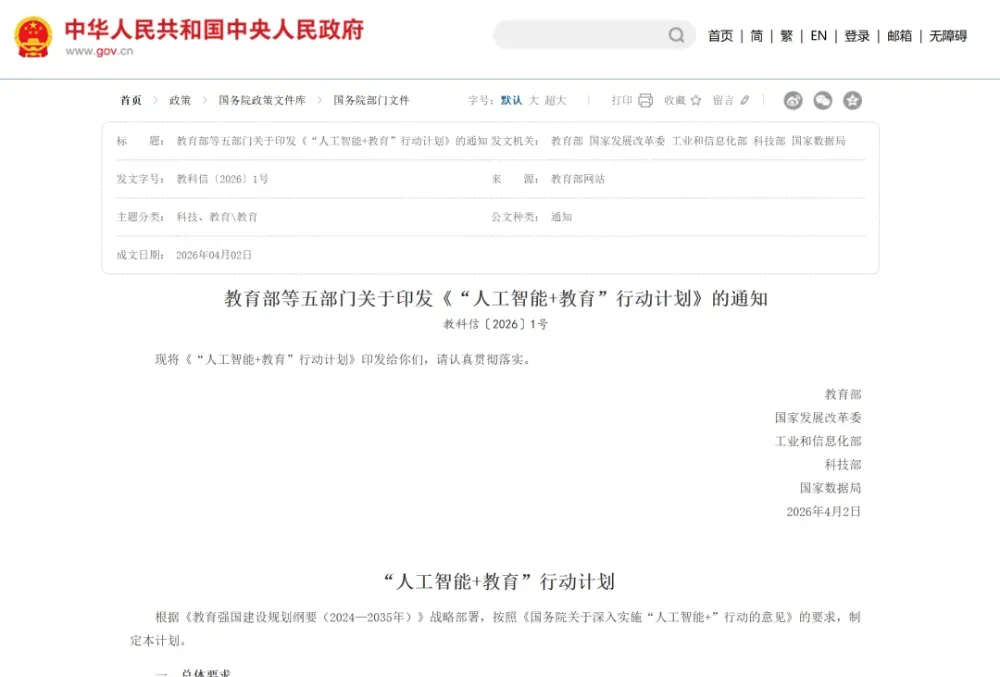1000x677 pixels.
Task: Share via the Qzone star icon
Action: (x=852, y=100)
